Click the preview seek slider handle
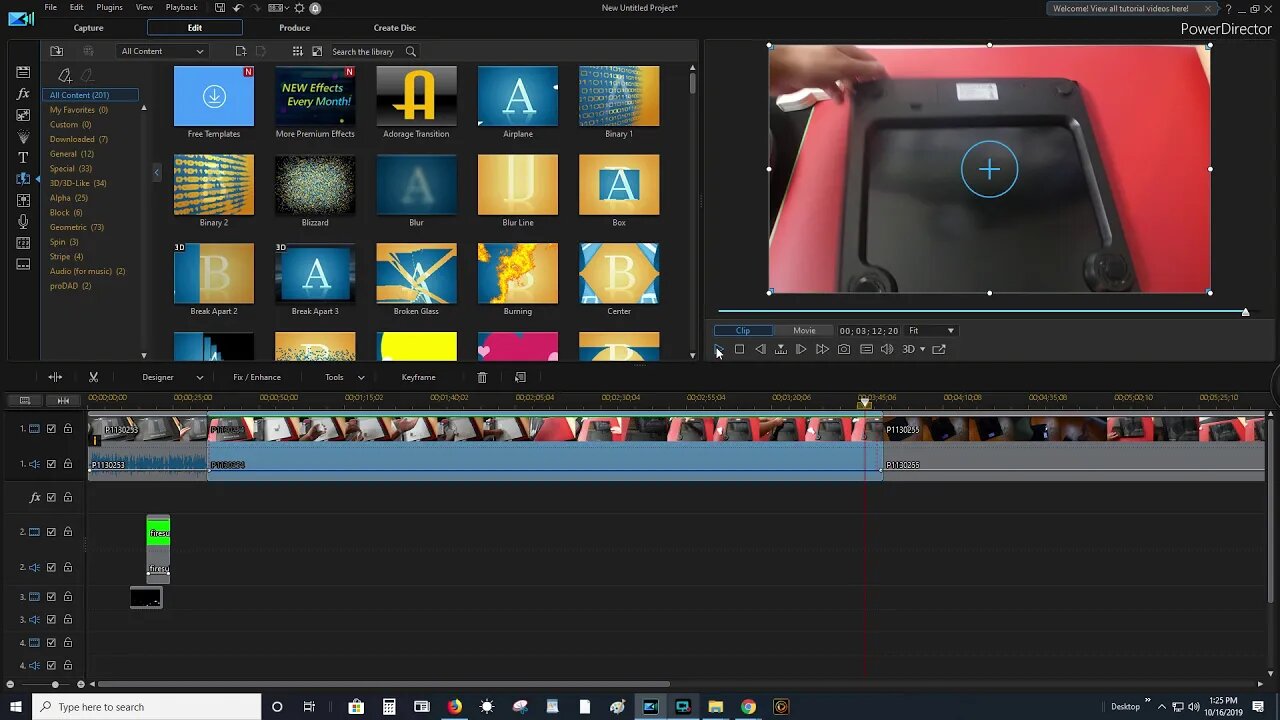This screenshot has height=720, width=1280. point(1245,312)
